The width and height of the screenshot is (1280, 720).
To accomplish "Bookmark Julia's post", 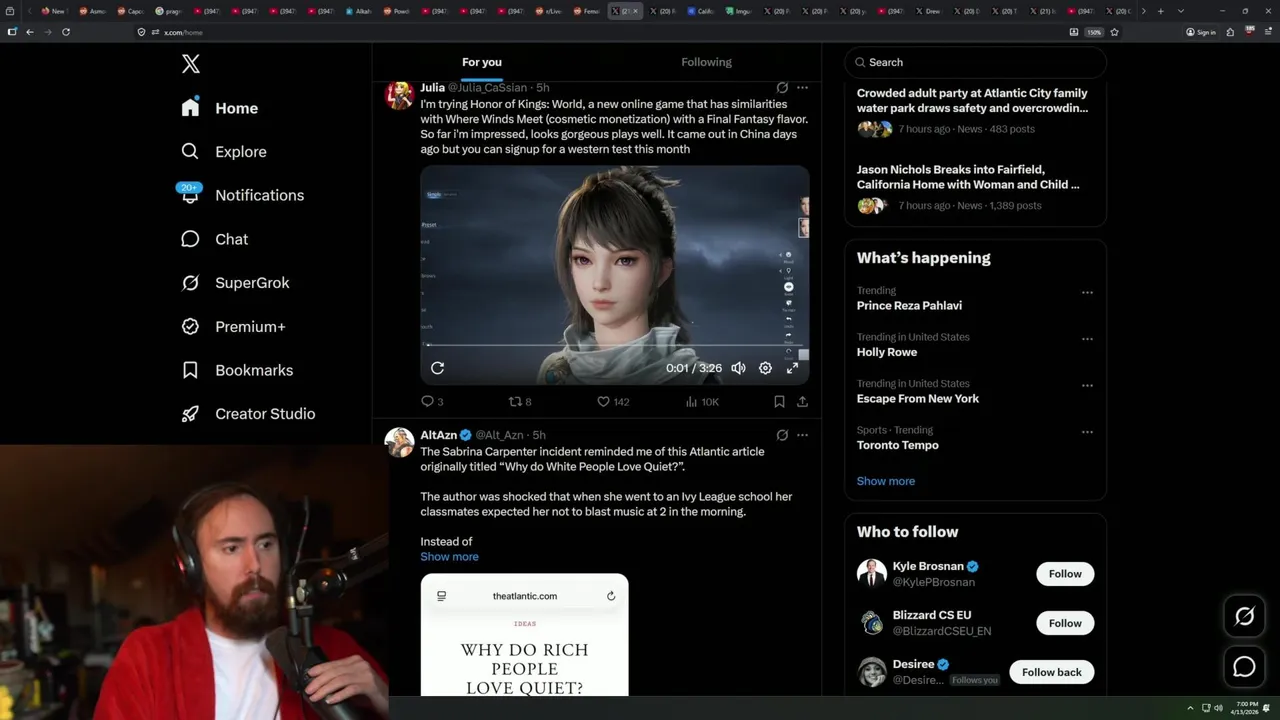I will click(779, 402).
